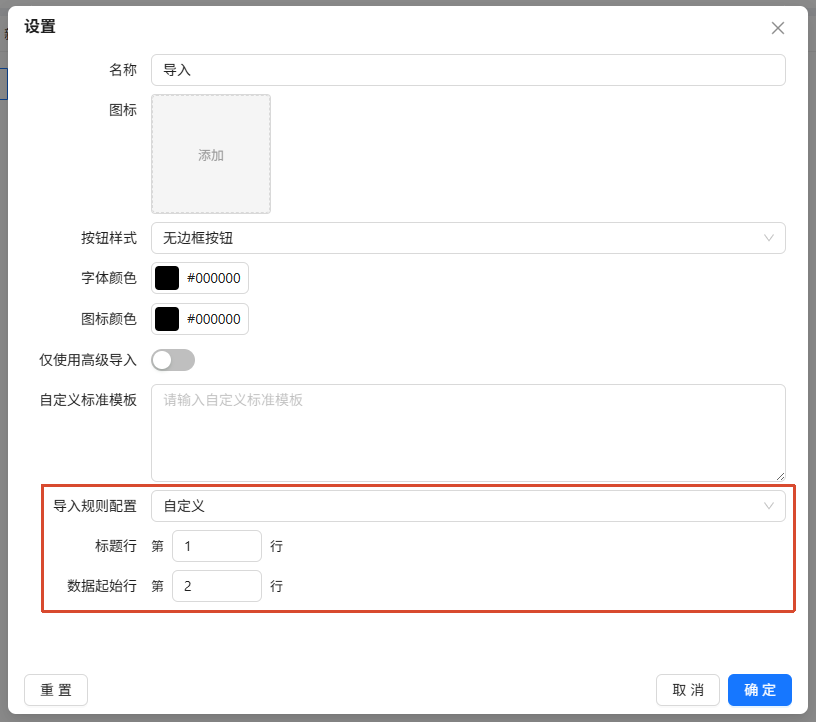The height and width of the screenshot is (722, 816).
Task: Open the 图标颜色 black color swatch
Action: [167, 319]
